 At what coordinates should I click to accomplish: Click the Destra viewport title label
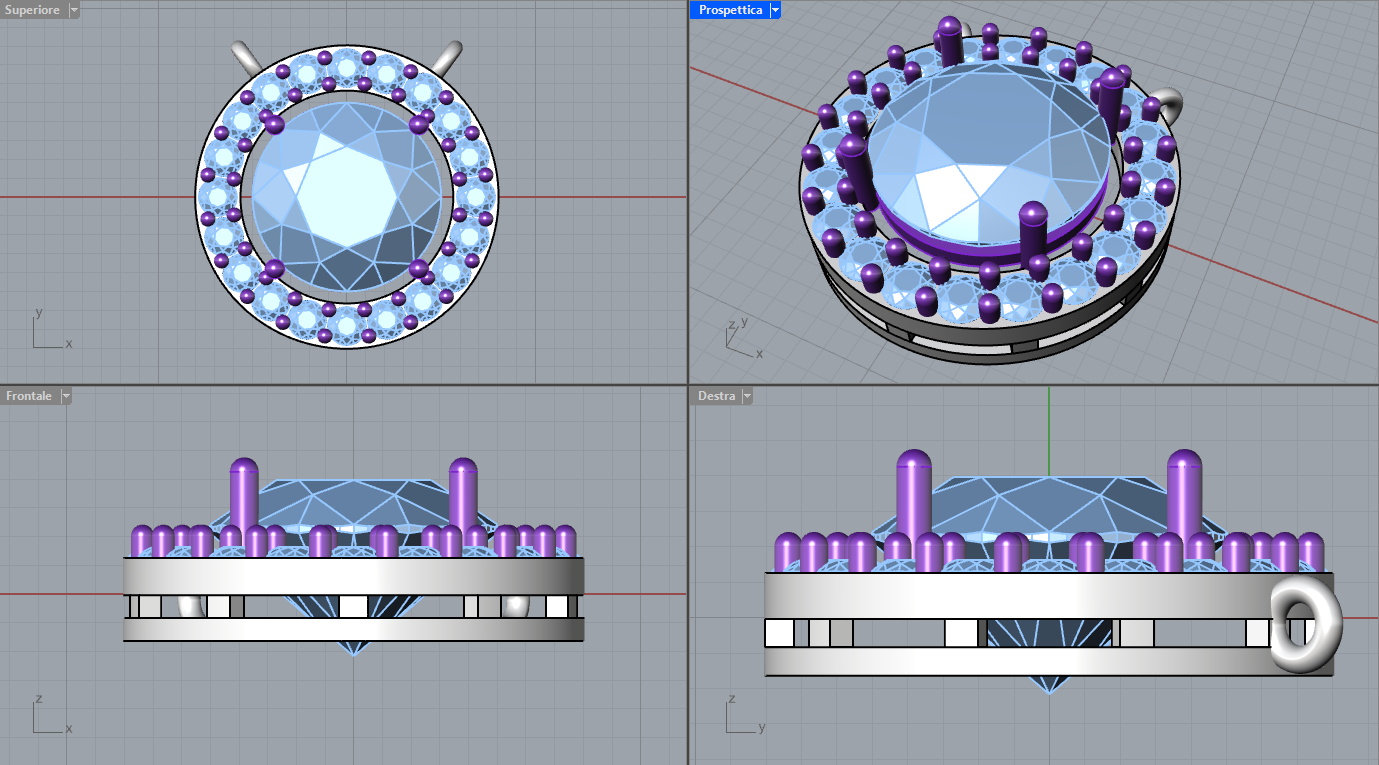pos(716,396)
